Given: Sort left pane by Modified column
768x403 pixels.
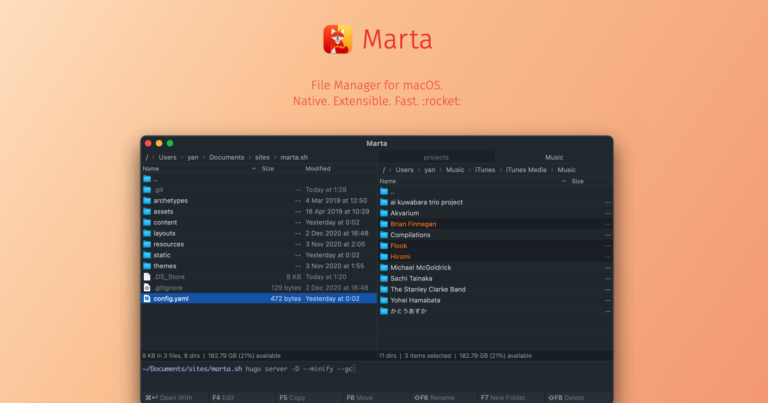Looking at the screenshot, I should [x=340, y=168].
